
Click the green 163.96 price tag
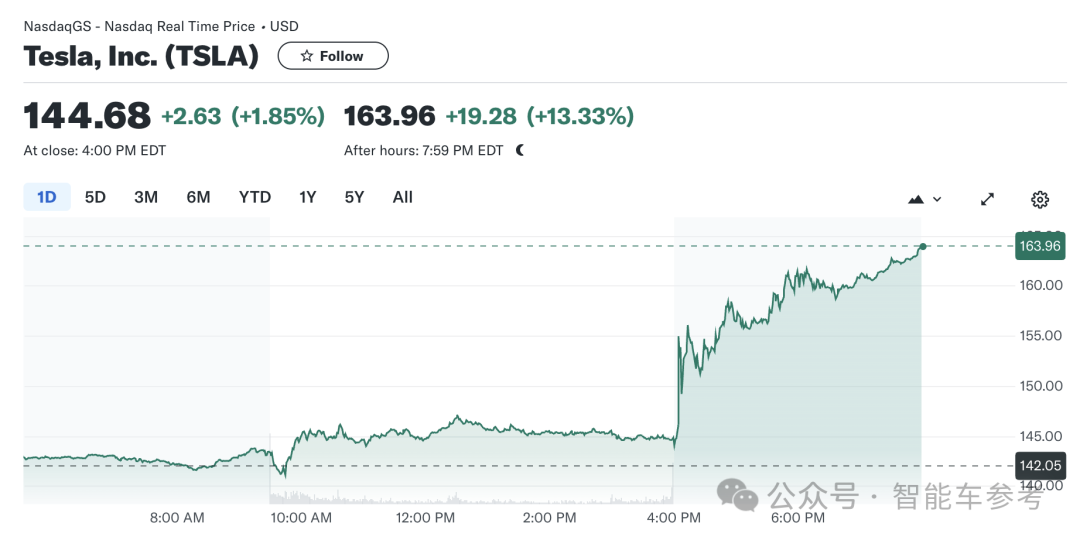(x=1040, y=246)
